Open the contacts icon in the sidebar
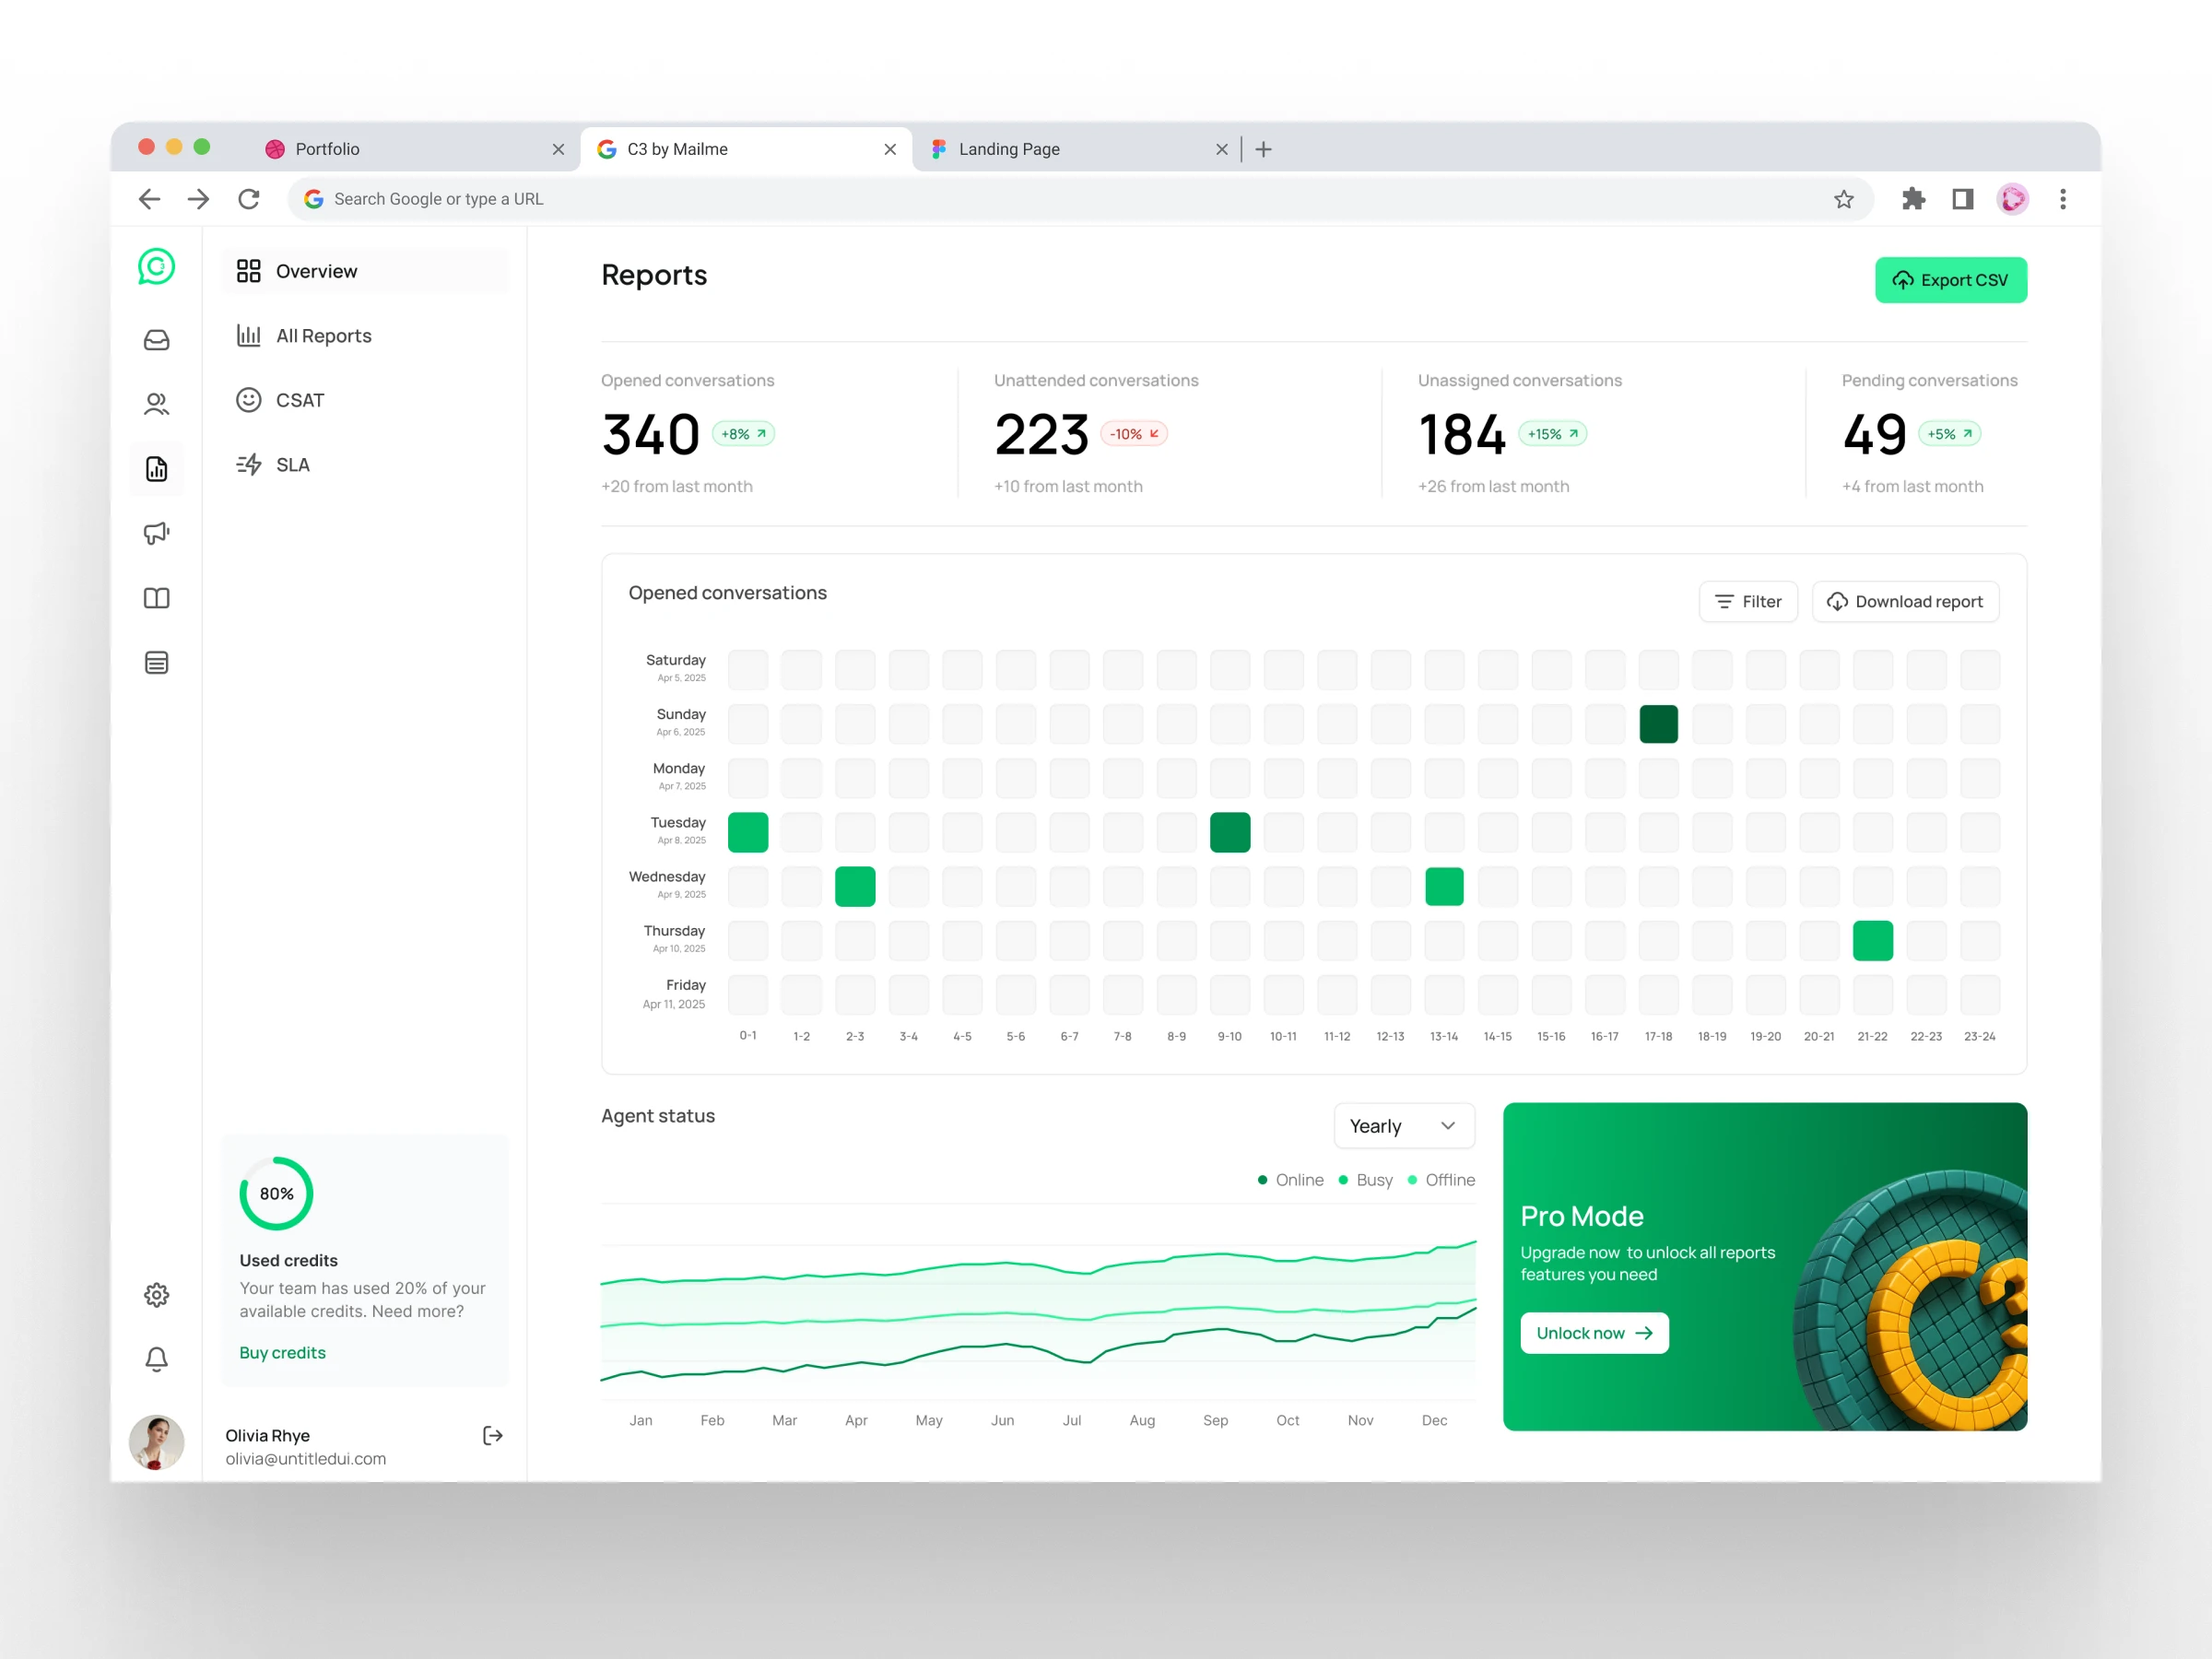2212x1659 pixels. tap(156, 404)
